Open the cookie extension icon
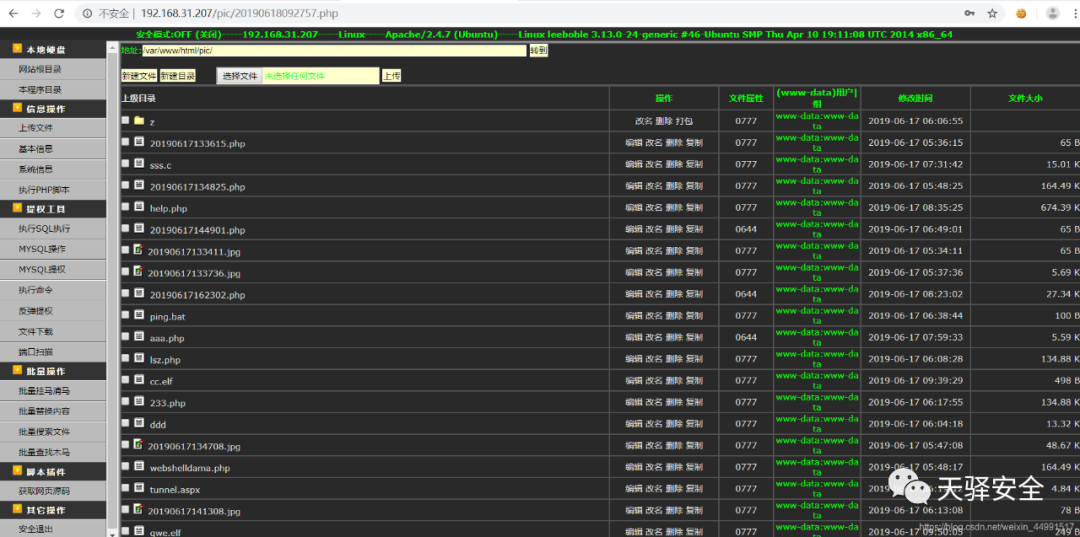This screenshot has width=1080, height=537. tap(1021, 13)
